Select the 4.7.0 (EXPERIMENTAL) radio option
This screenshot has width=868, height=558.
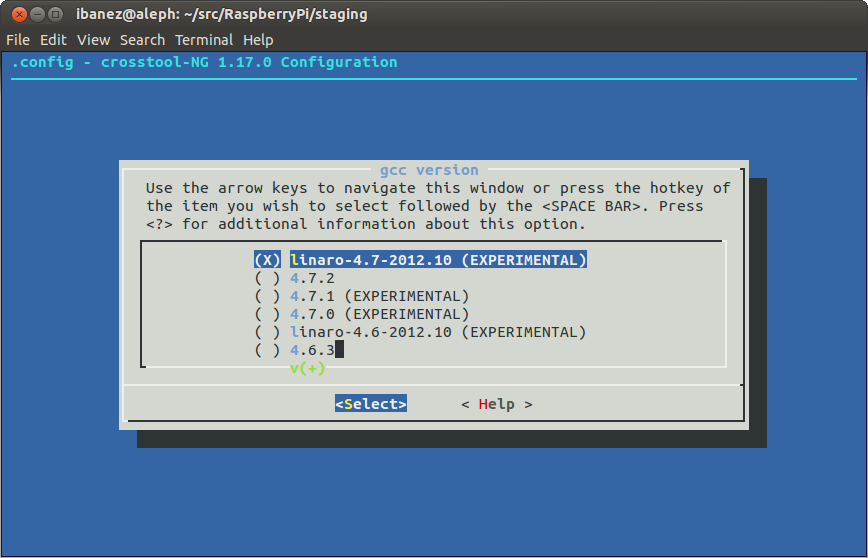tap(361, 314)
